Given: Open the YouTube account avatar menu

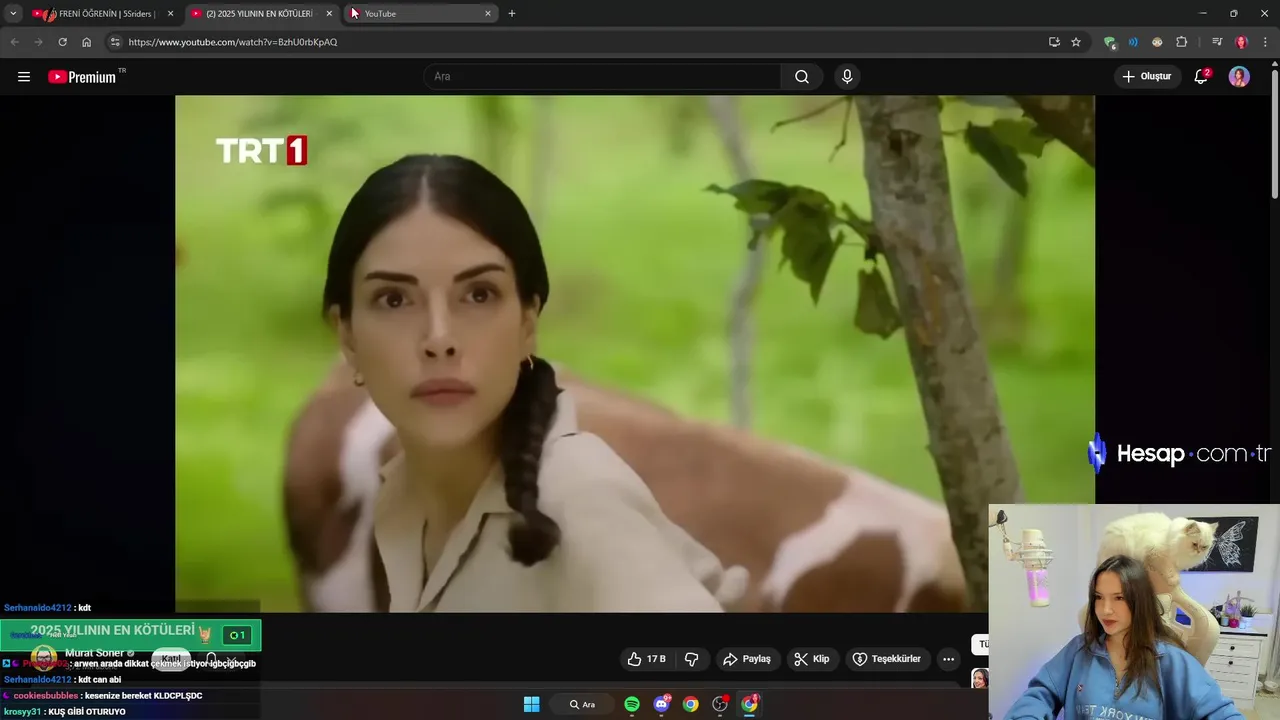Looking at the screenshot, I should [x=1239, y=77].
